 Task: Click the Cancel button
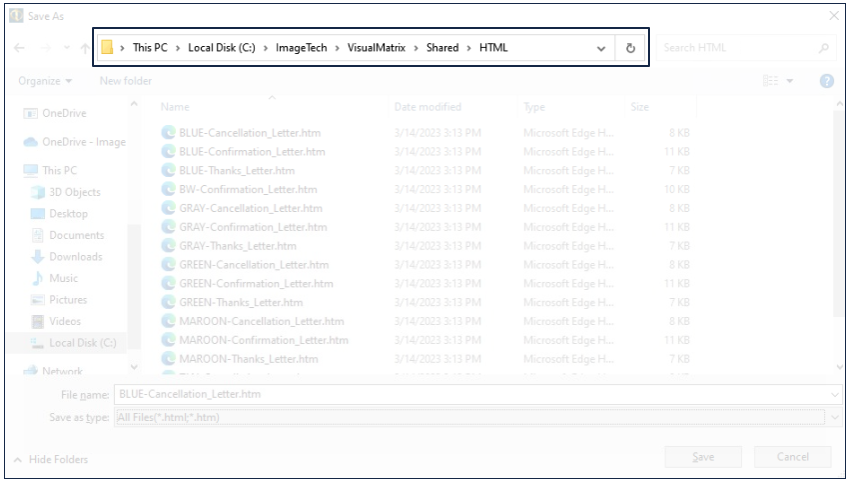point(793,457)
